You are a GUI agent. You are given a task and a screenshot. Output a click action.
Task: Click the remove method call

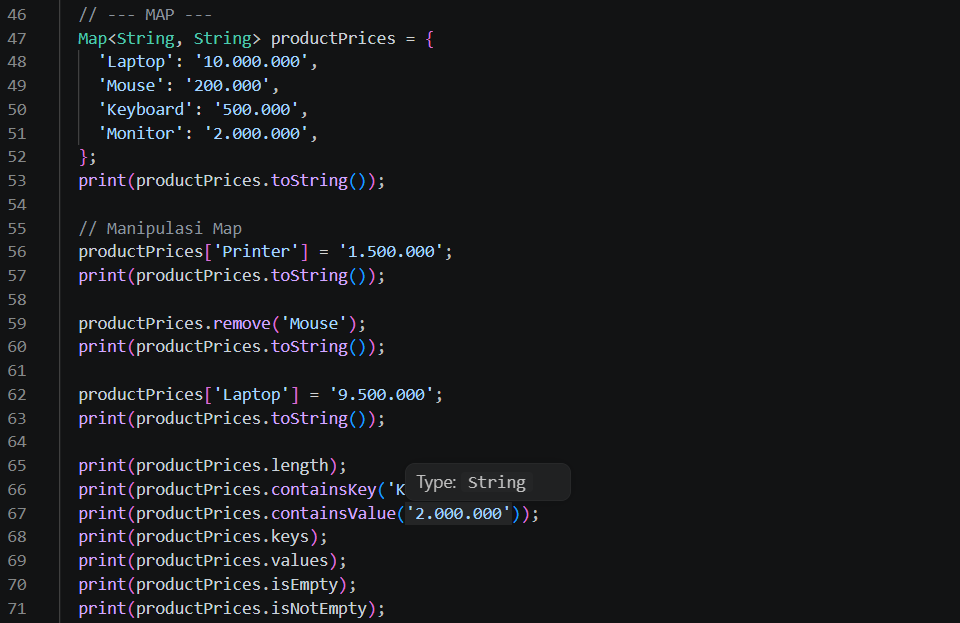click(x=241, y=323)
